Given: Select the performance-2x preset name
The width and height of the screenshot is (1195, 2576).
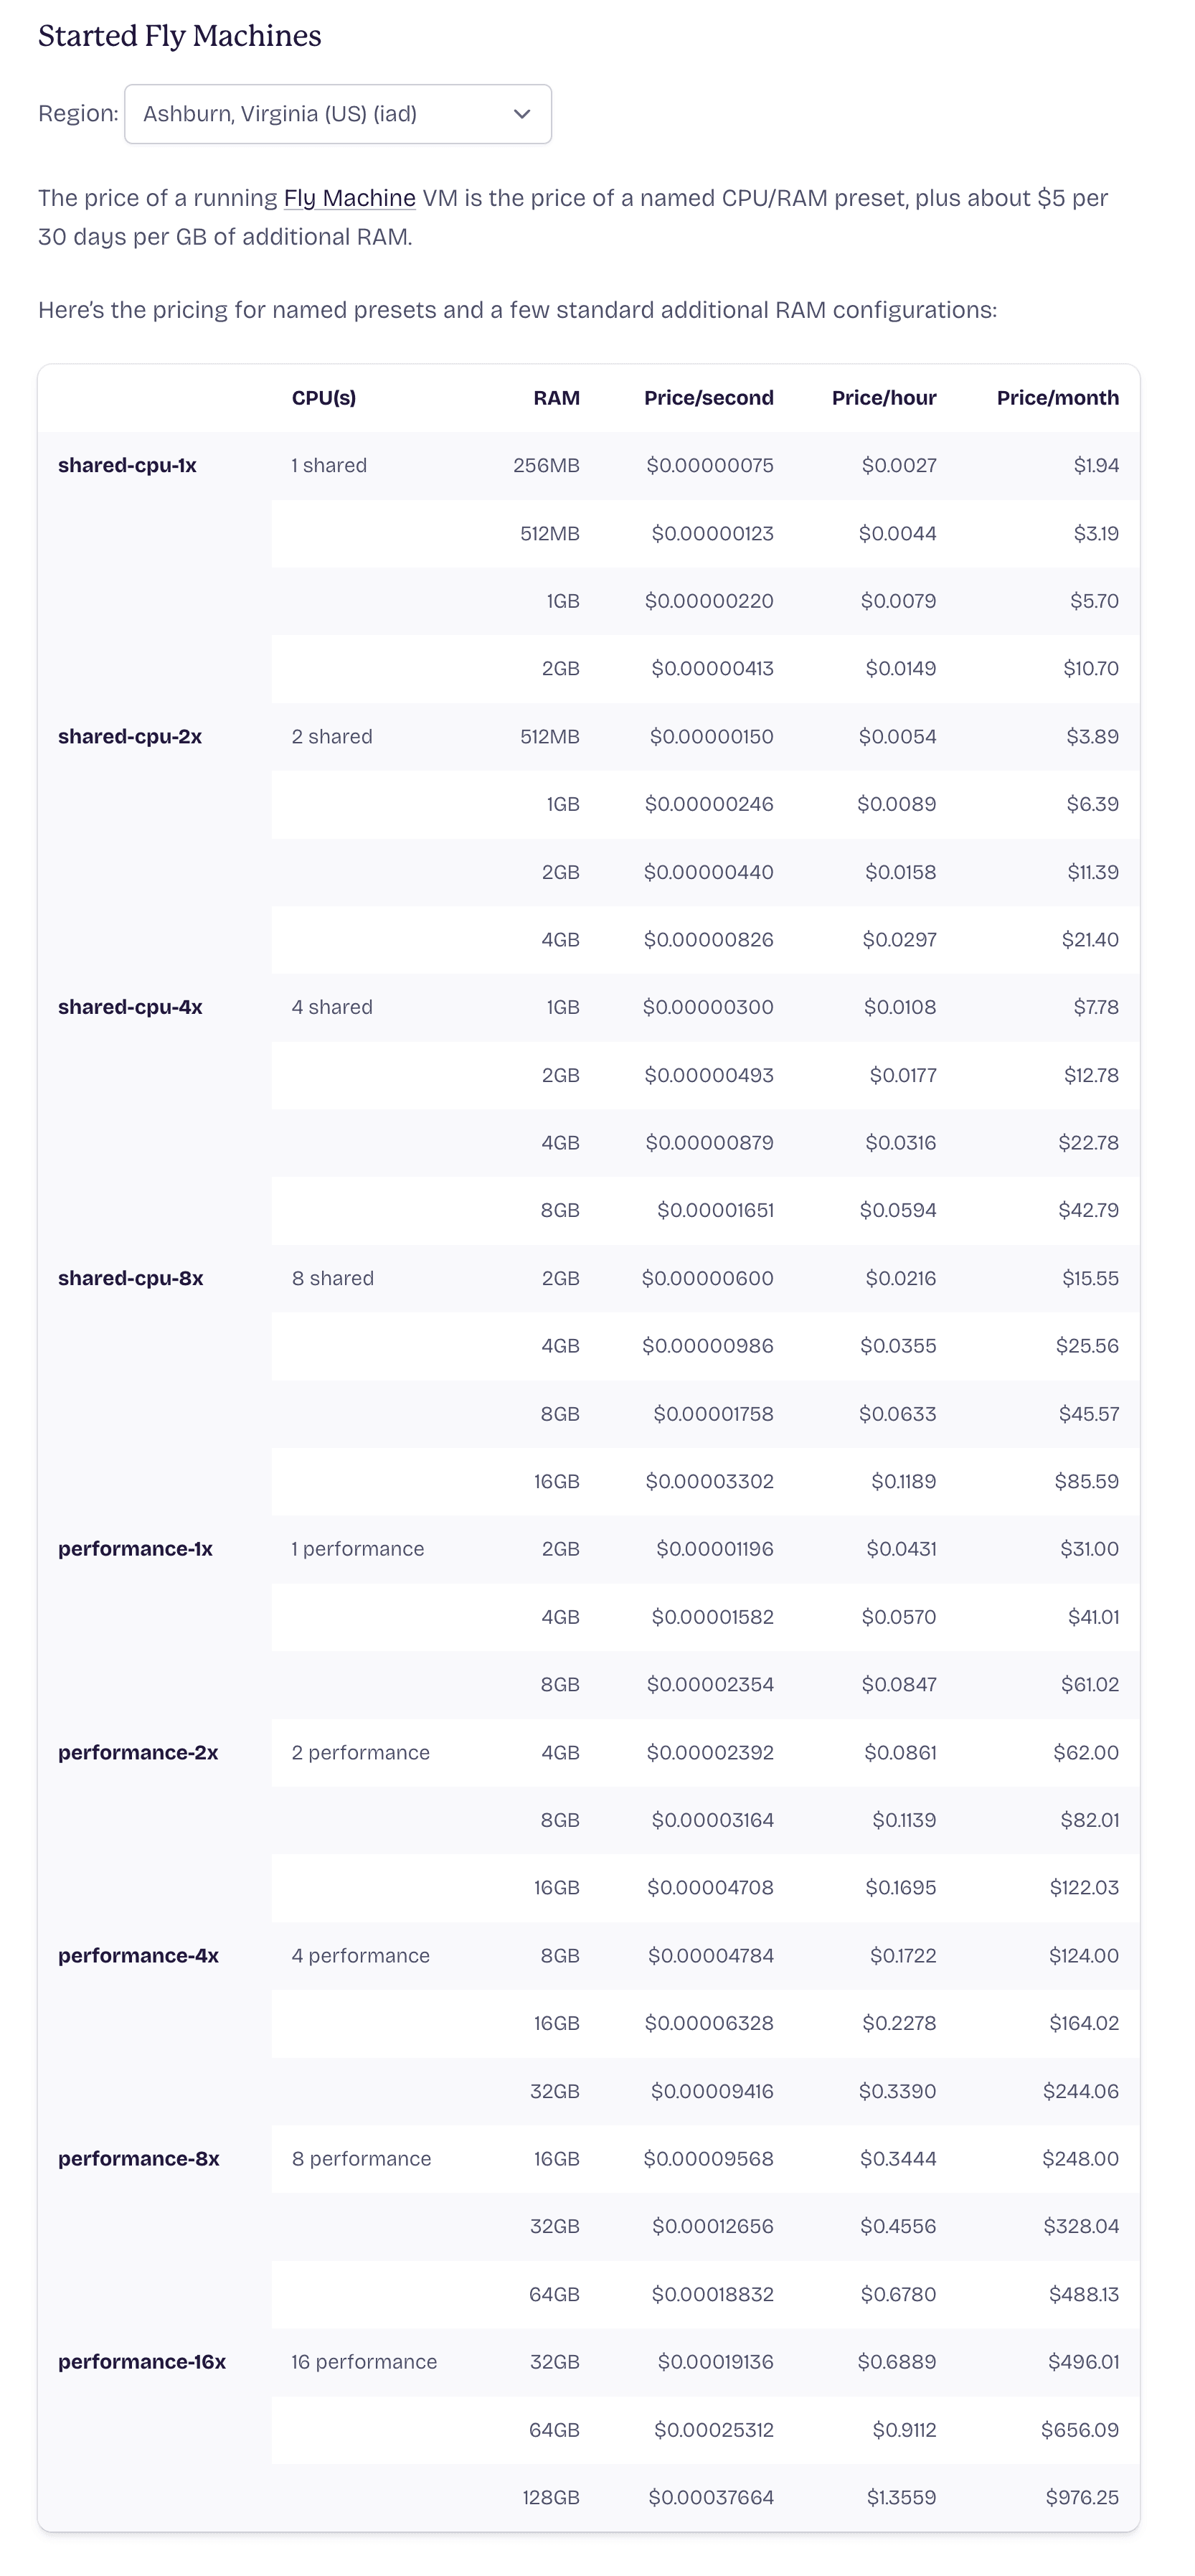Looking at the screenshot, I should [x=138, y=1752].
